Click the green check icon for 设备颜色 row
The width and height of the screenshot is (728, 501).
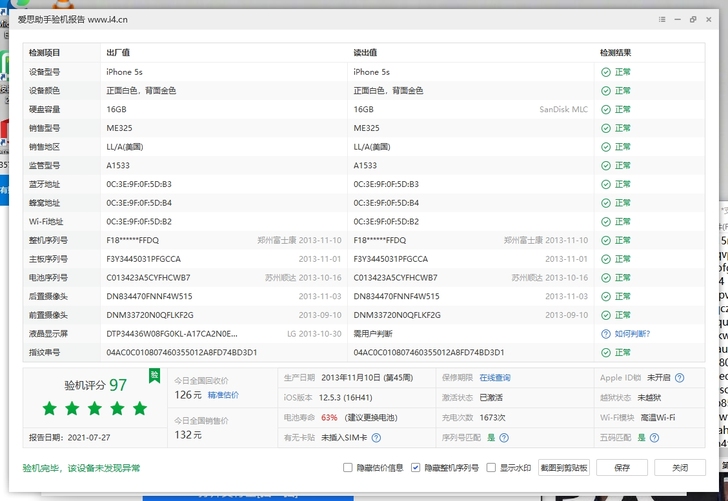[606, 91]
